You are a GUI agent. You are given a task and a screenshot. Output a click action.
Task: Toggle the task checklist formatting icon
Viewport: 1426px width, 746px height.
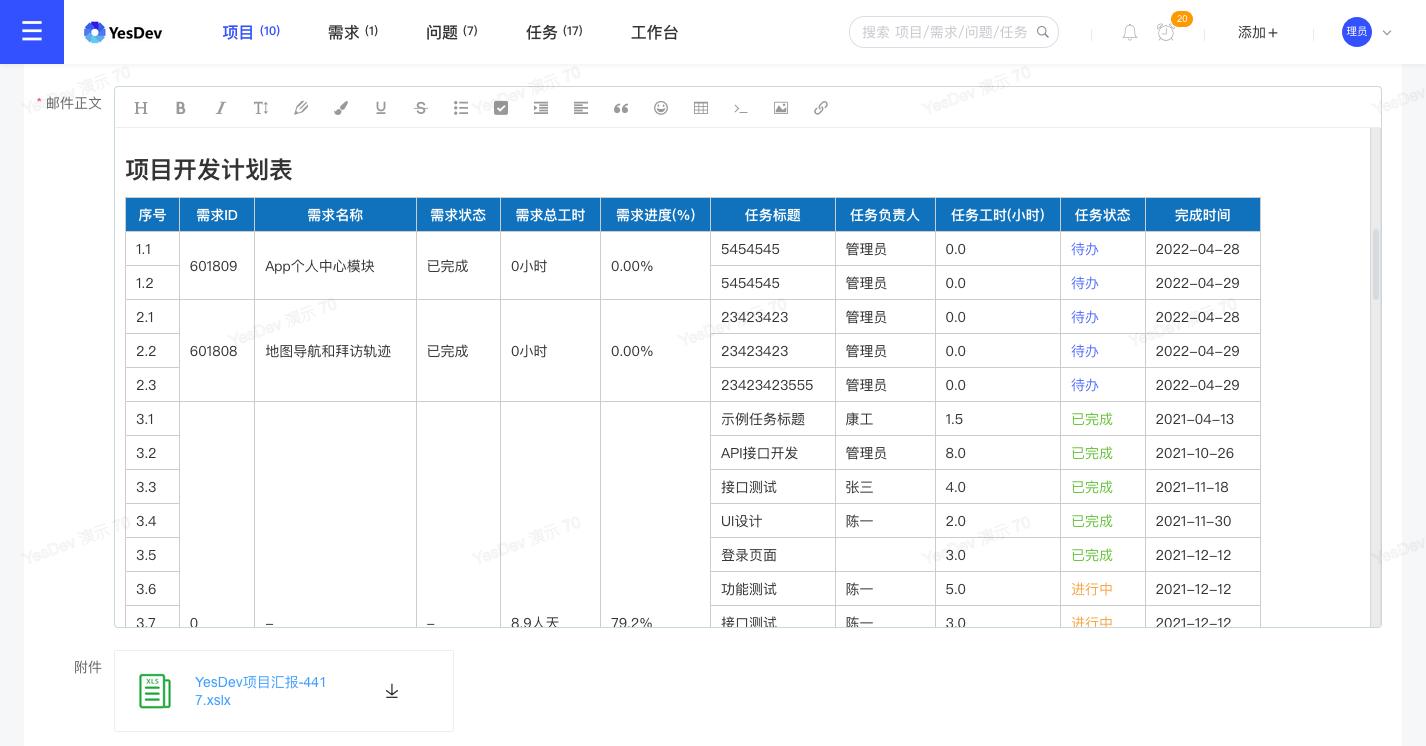501,107
